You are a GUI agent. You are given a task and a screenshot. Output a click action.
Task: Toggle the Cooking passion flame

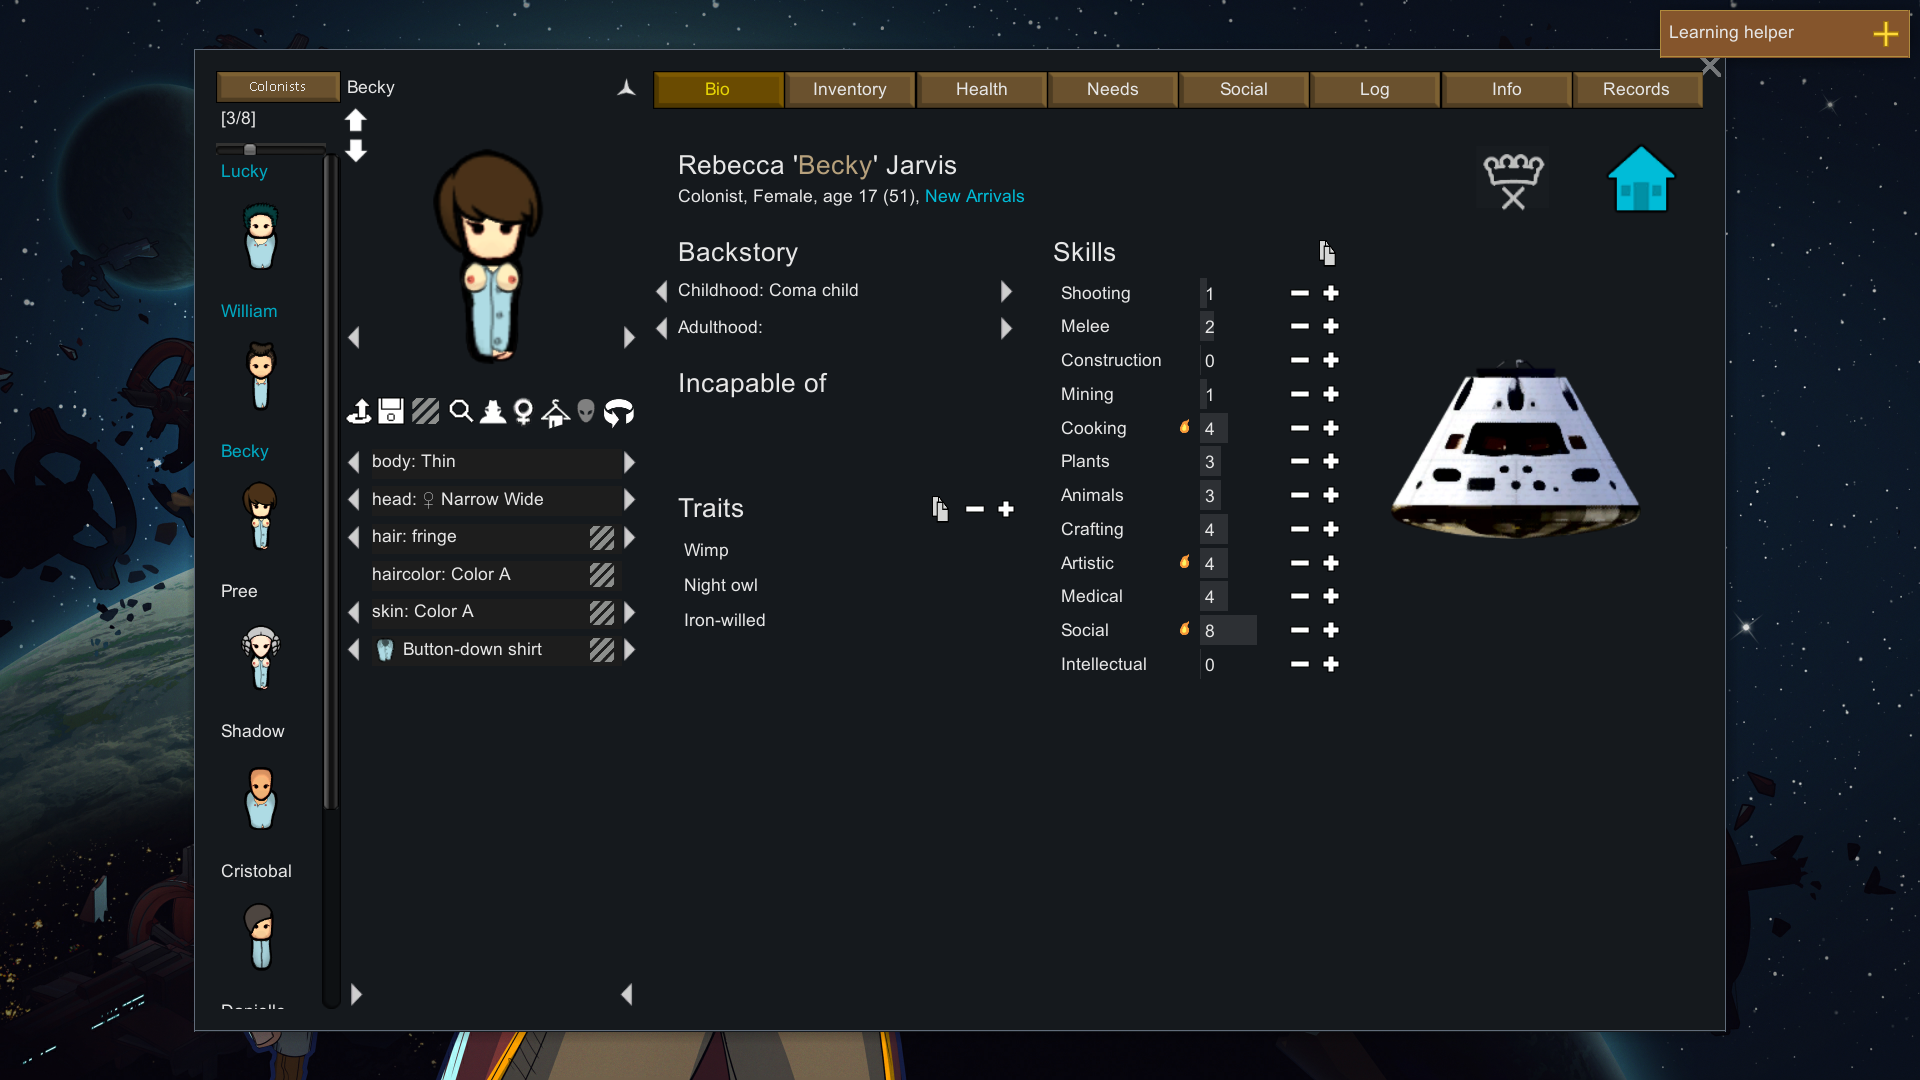point(1185,427)
